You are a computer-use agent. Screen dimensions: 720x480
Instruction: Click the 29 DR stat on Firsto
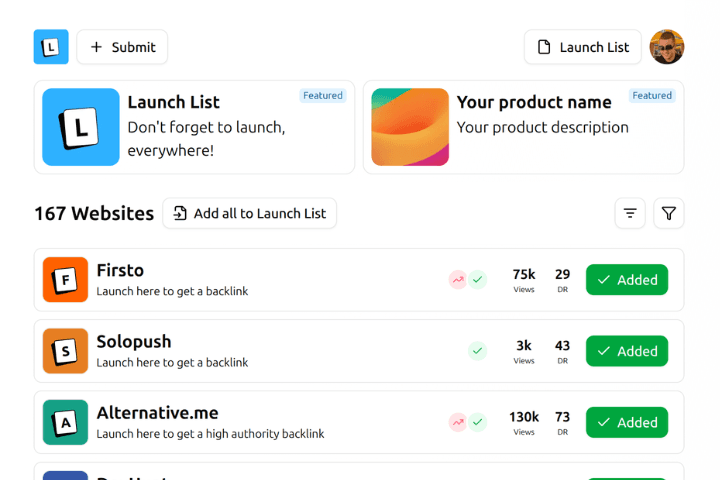(562, 280)
